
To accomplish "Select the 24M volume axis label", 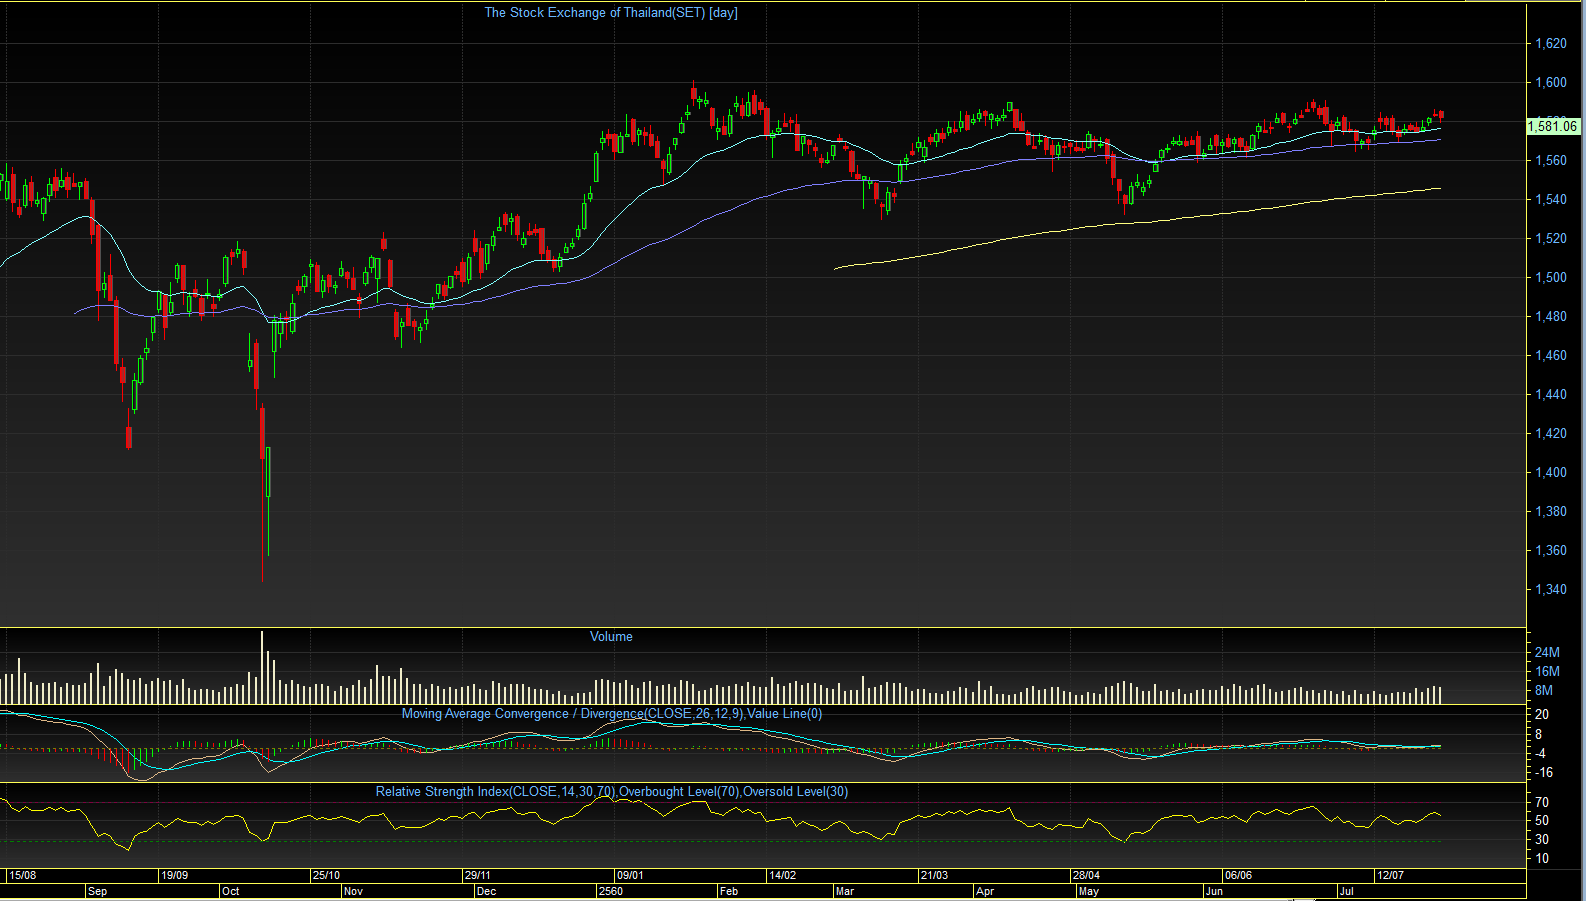I will [1547, 653].
